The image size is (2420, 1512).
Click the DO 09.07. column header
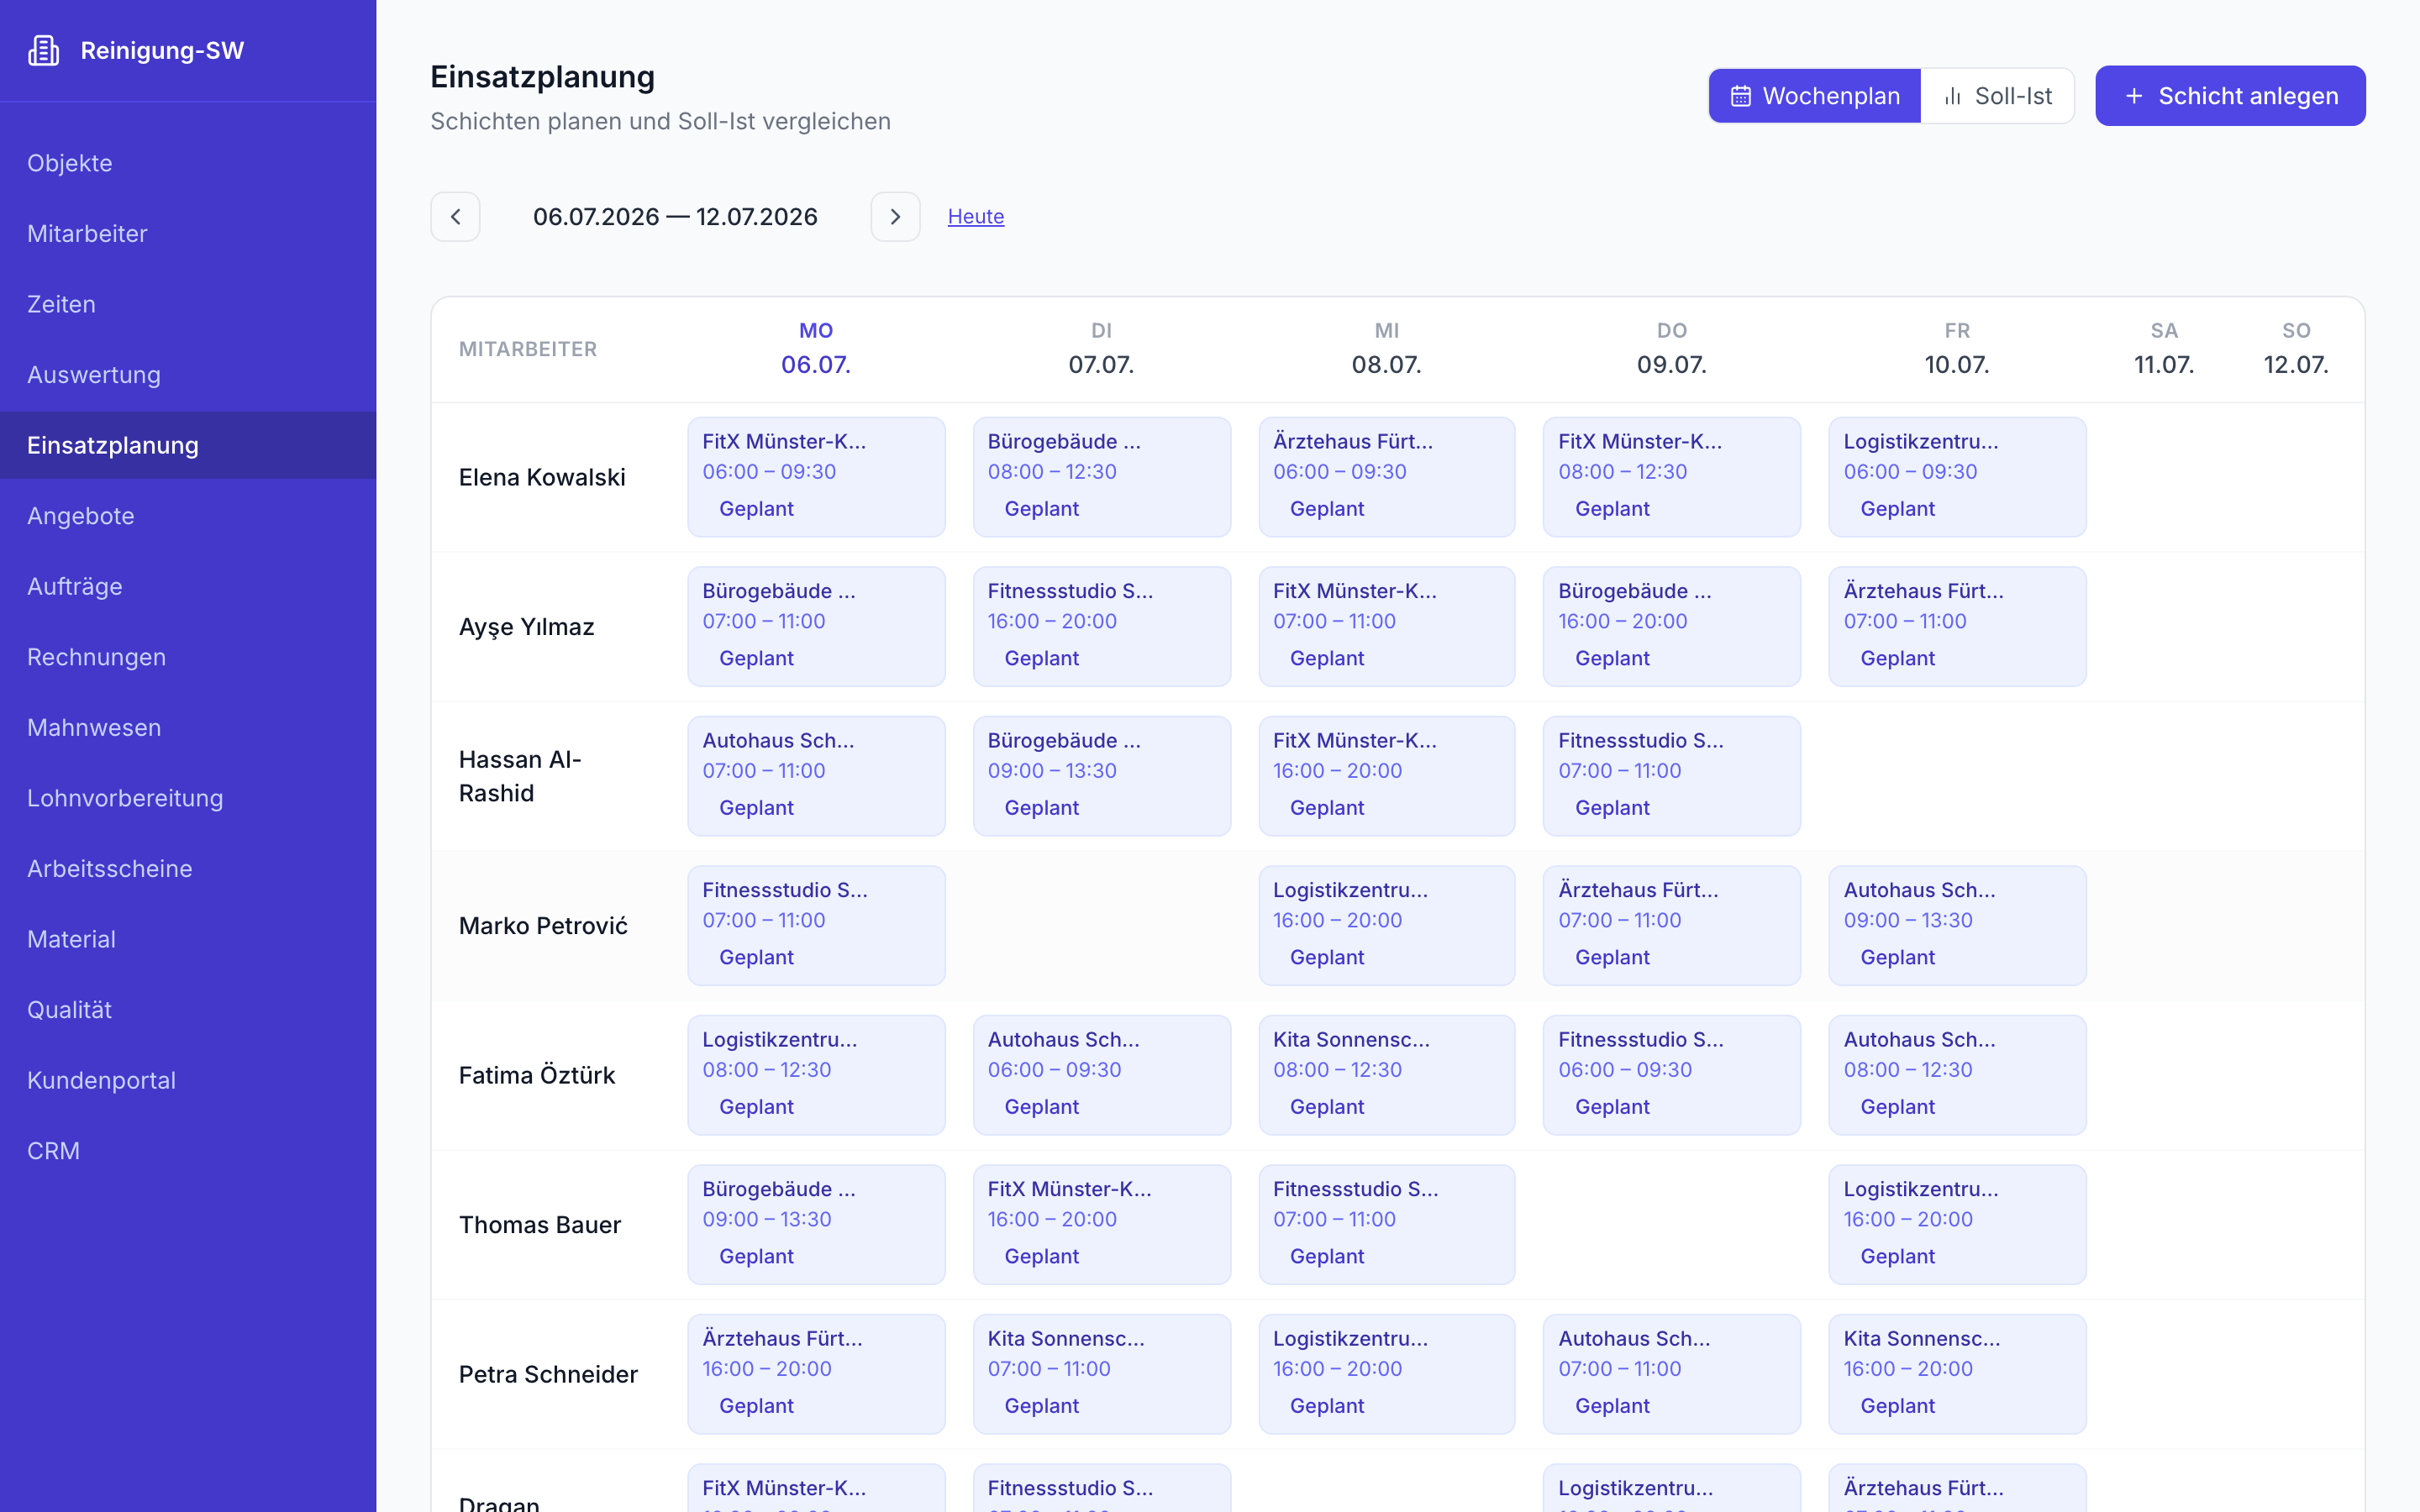(x=1671, y=349)
